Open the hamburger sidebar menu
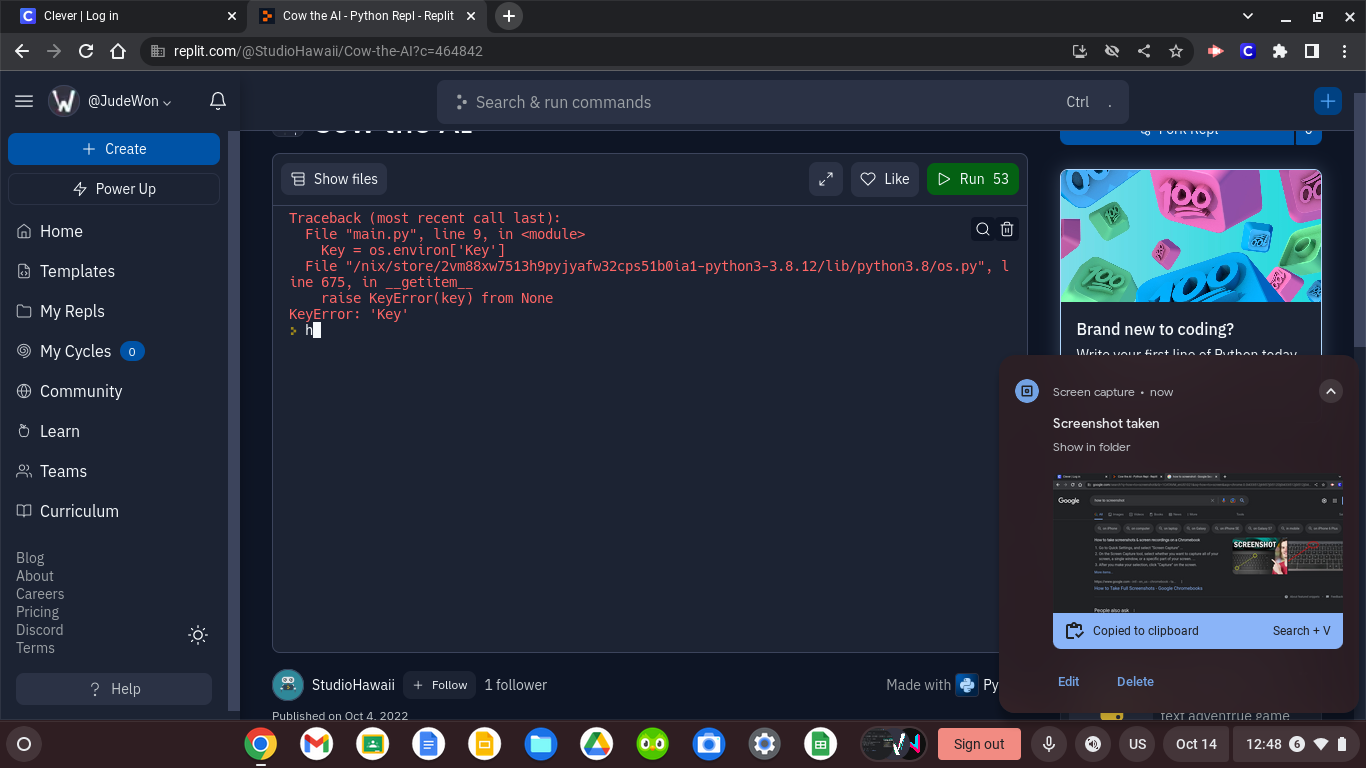The height and width of the screenshot is (768, 1366). point(24,101)
